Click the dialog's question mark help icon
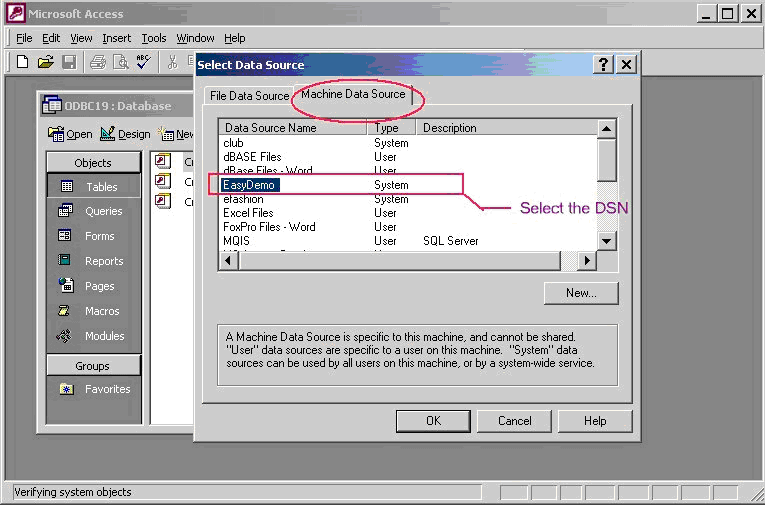 coord(603,64)
